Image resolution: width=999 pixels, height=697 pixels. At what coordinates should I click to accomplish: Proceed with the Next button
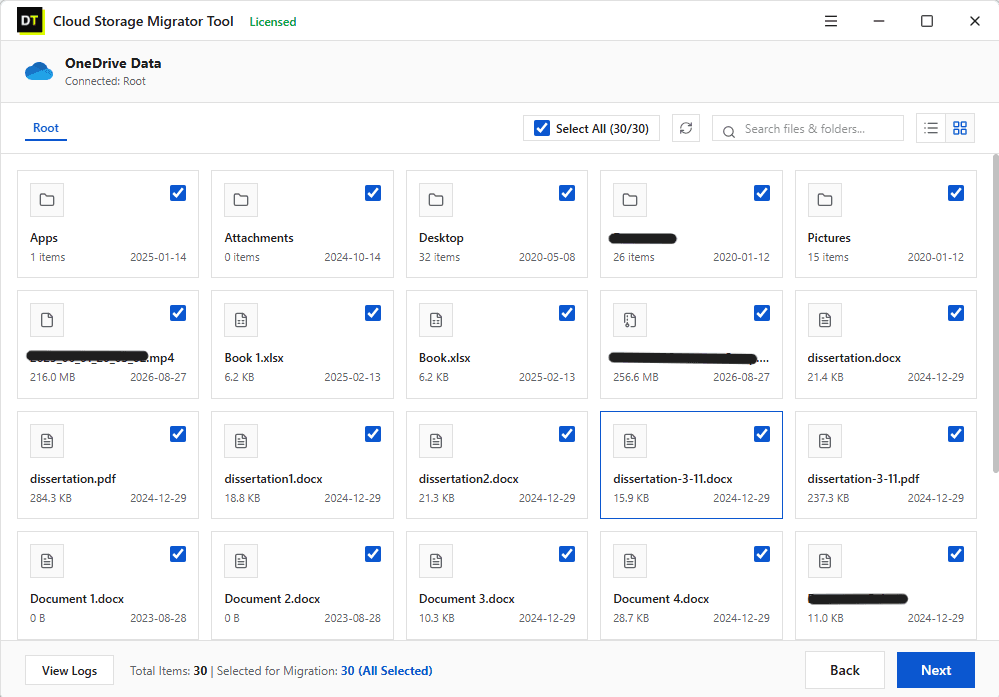tap(935, 670)
